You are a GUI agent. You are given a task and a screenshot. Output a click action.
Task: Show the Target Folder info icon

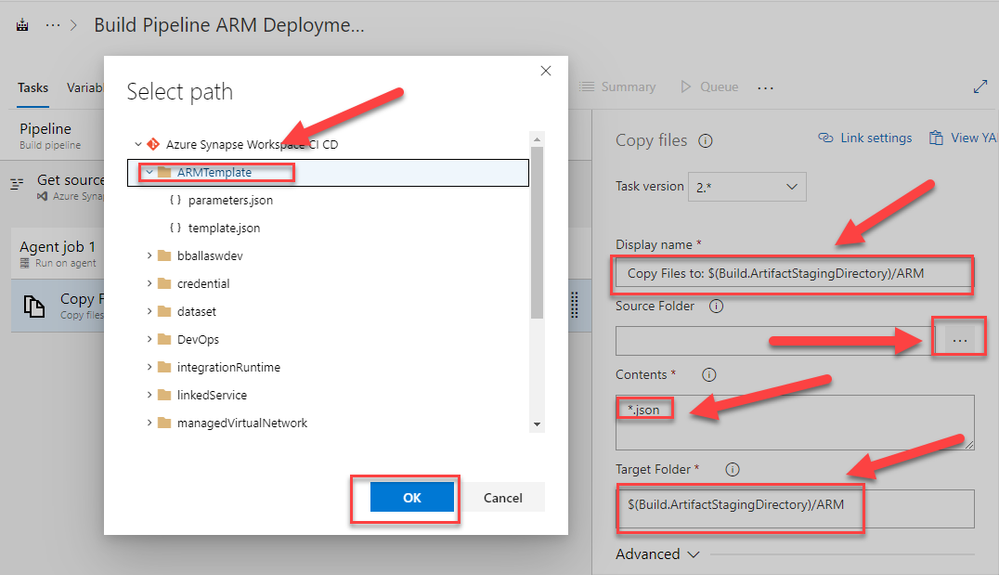point(732,470)
